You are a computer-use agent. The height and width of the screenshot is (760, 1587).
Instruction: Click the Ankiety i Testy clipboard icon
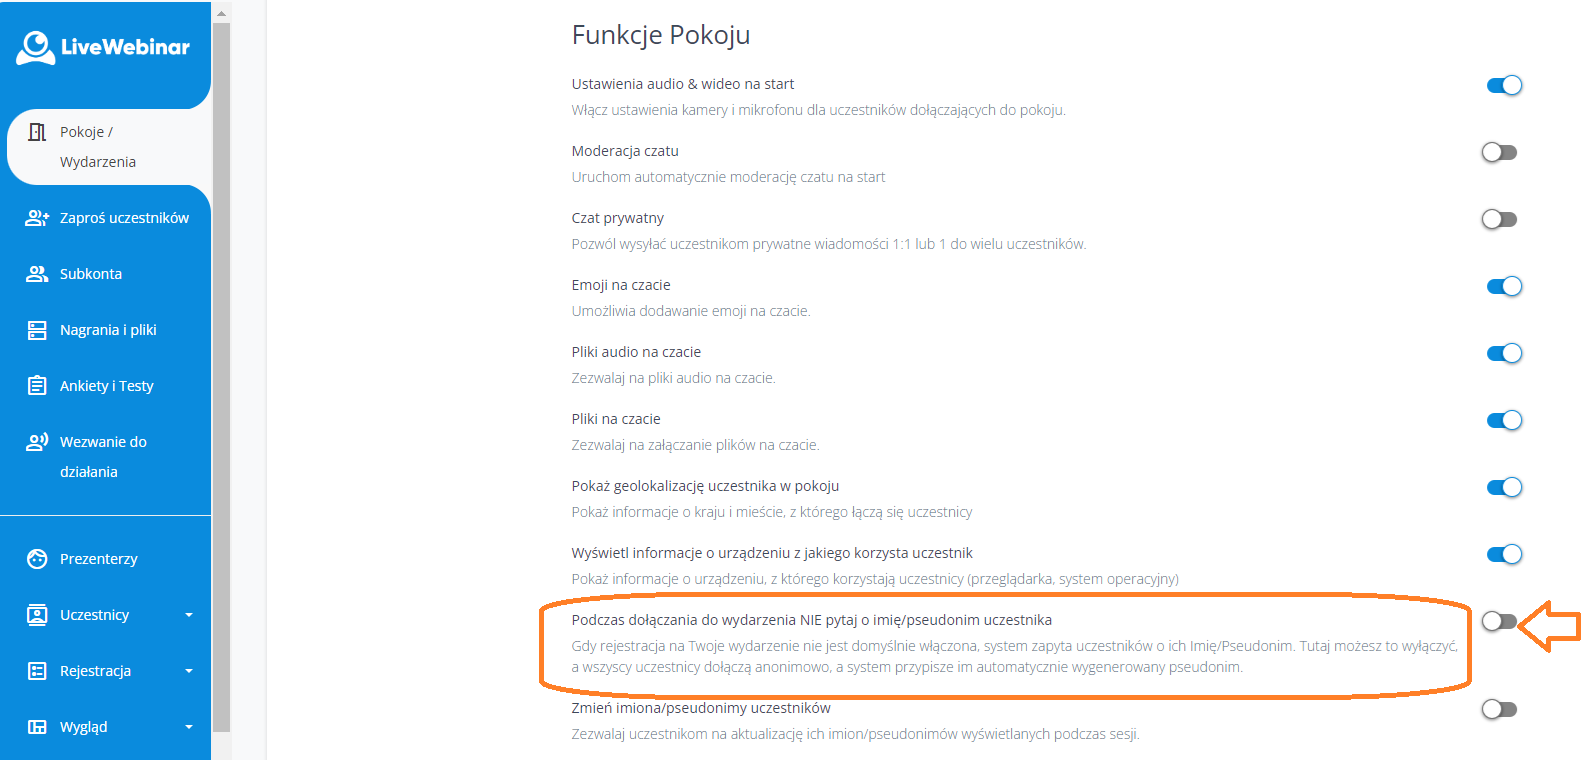[37, 386]
